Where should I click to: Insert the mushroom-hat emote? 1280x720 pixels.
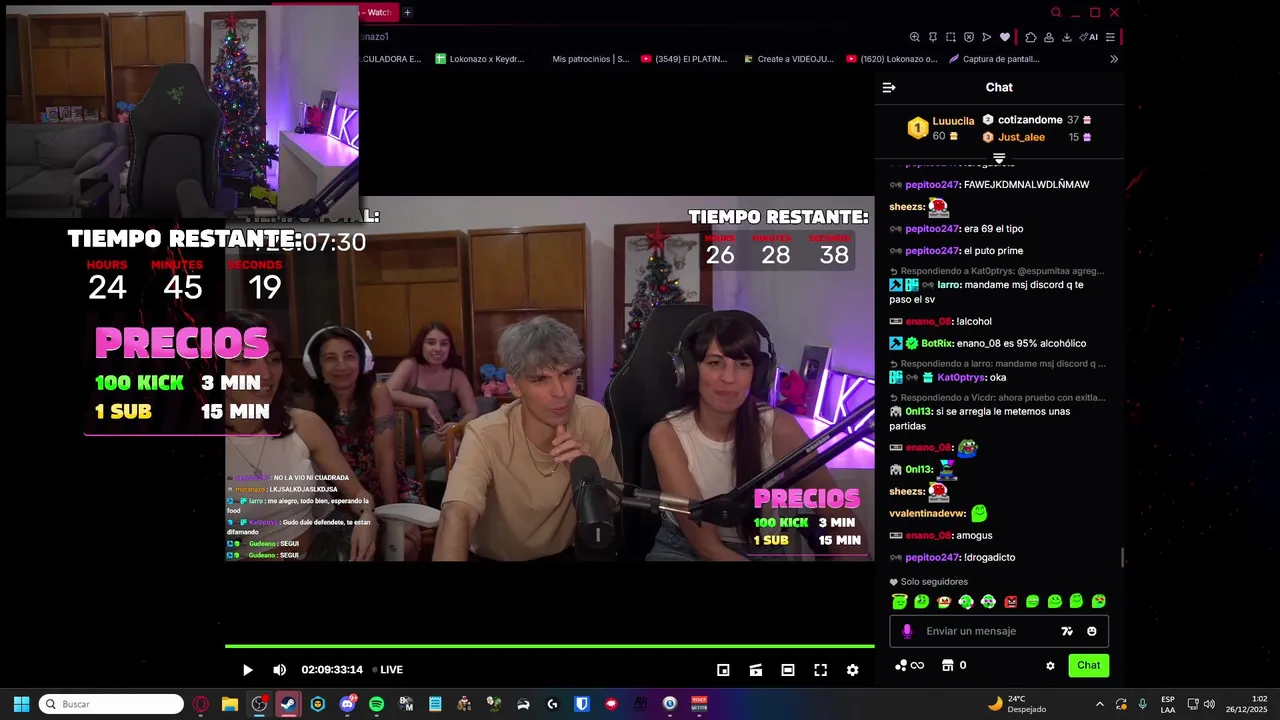(x=943, y=601)
